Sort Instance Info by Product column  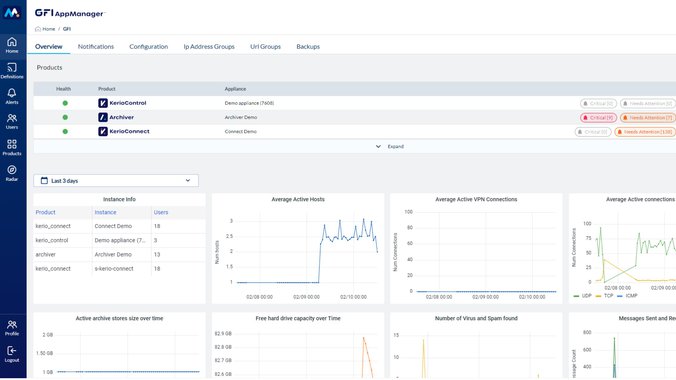click(x=46, y=212)
